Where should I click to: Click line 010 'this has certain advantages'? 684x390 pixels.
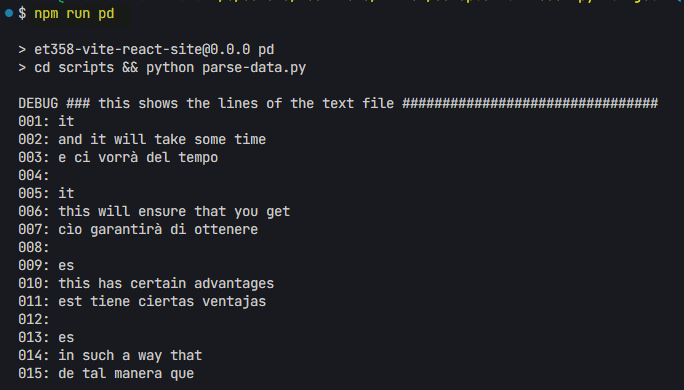click(x=166, y=284)
